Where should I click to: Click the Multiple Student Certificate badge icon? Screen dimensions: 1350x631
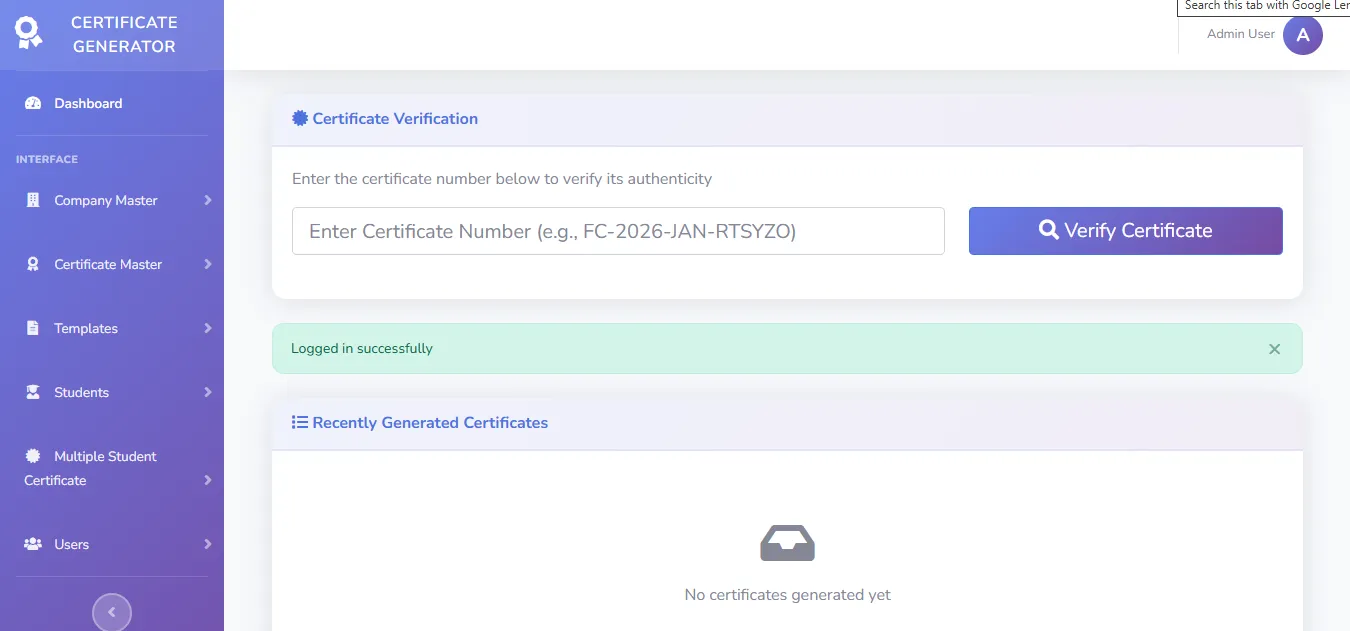click(x=33, y=455)
